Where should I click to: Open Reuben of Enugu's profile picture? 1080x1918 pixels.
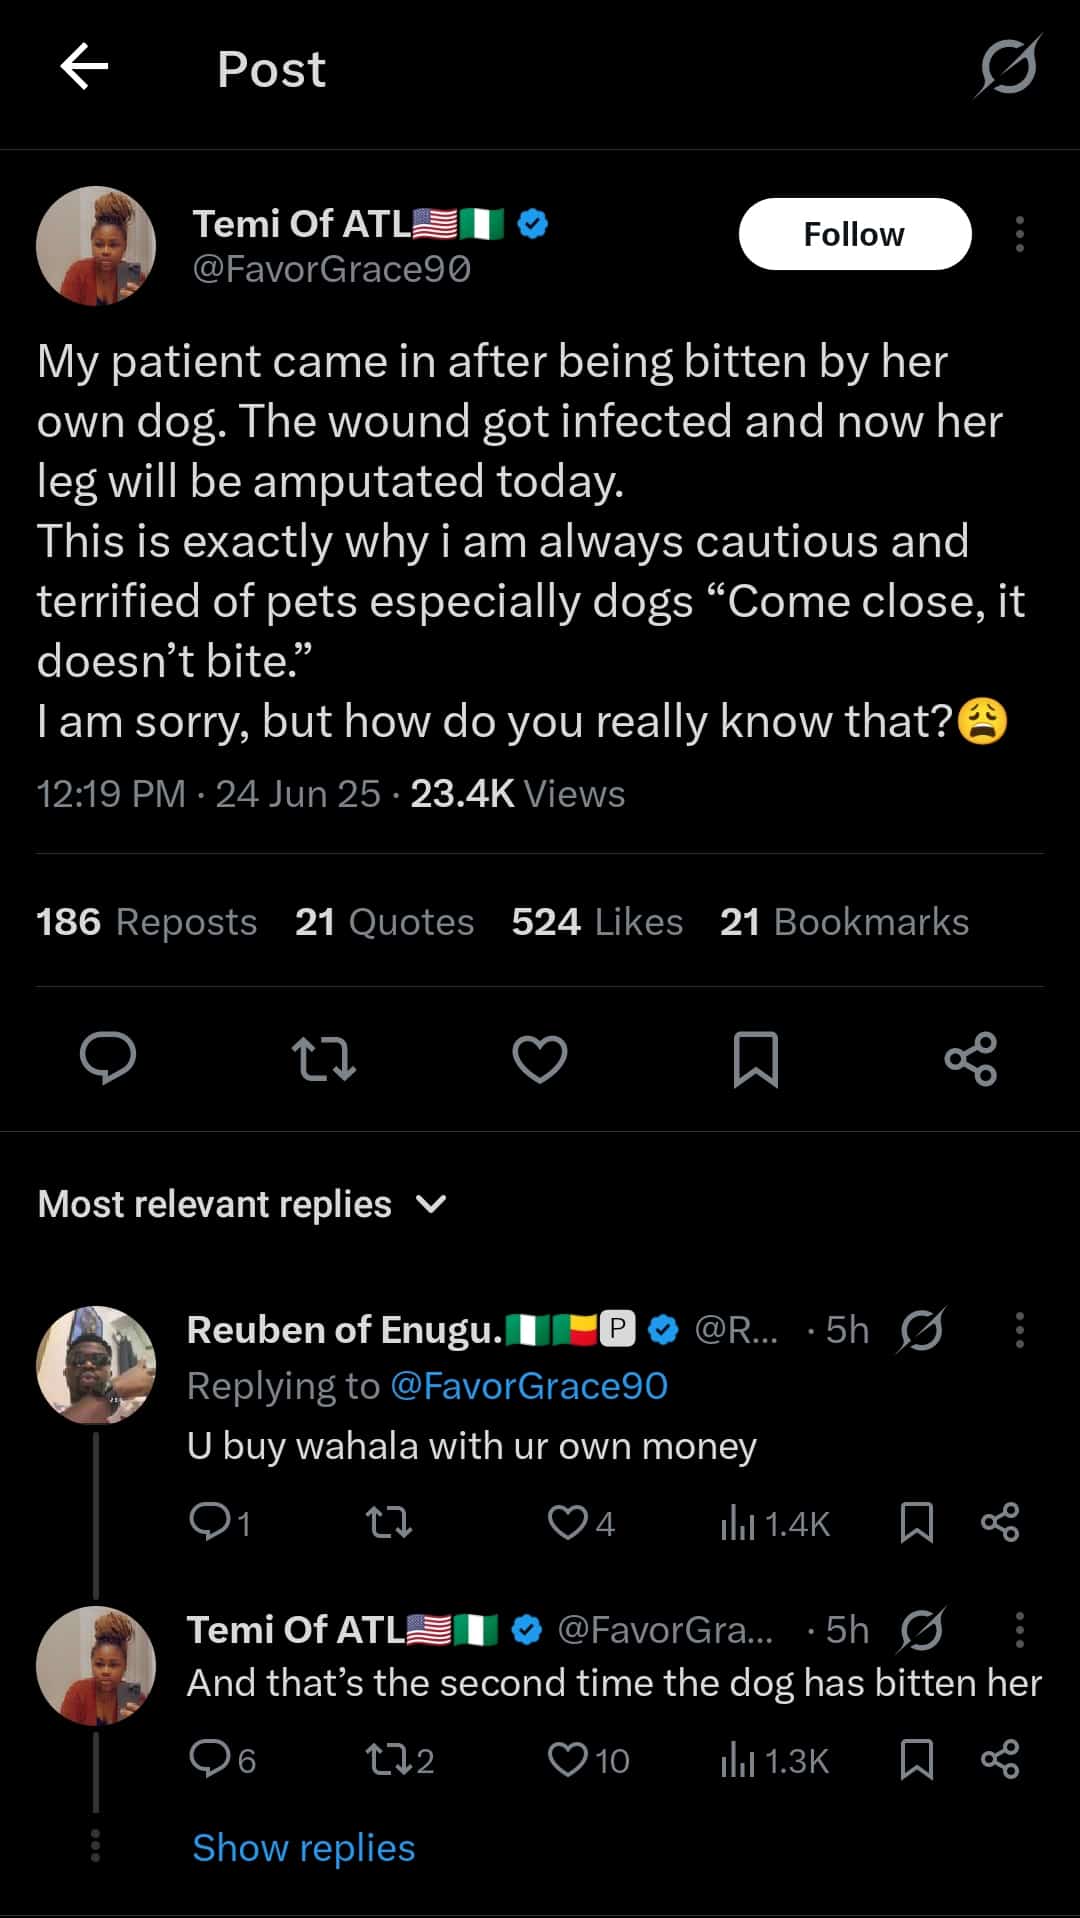coord(96,1365)
